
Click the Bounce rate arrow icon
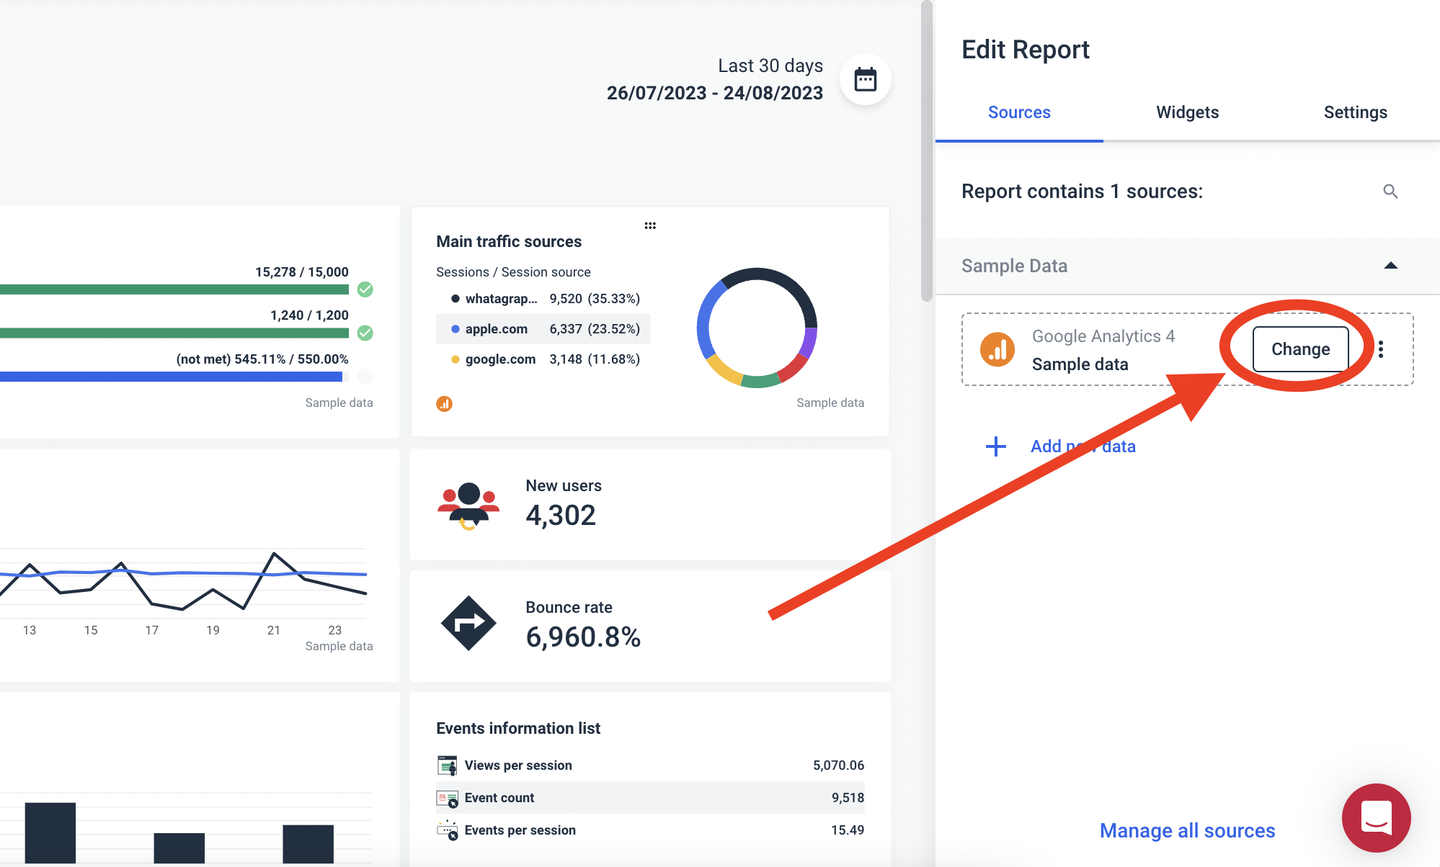(468, 624)
